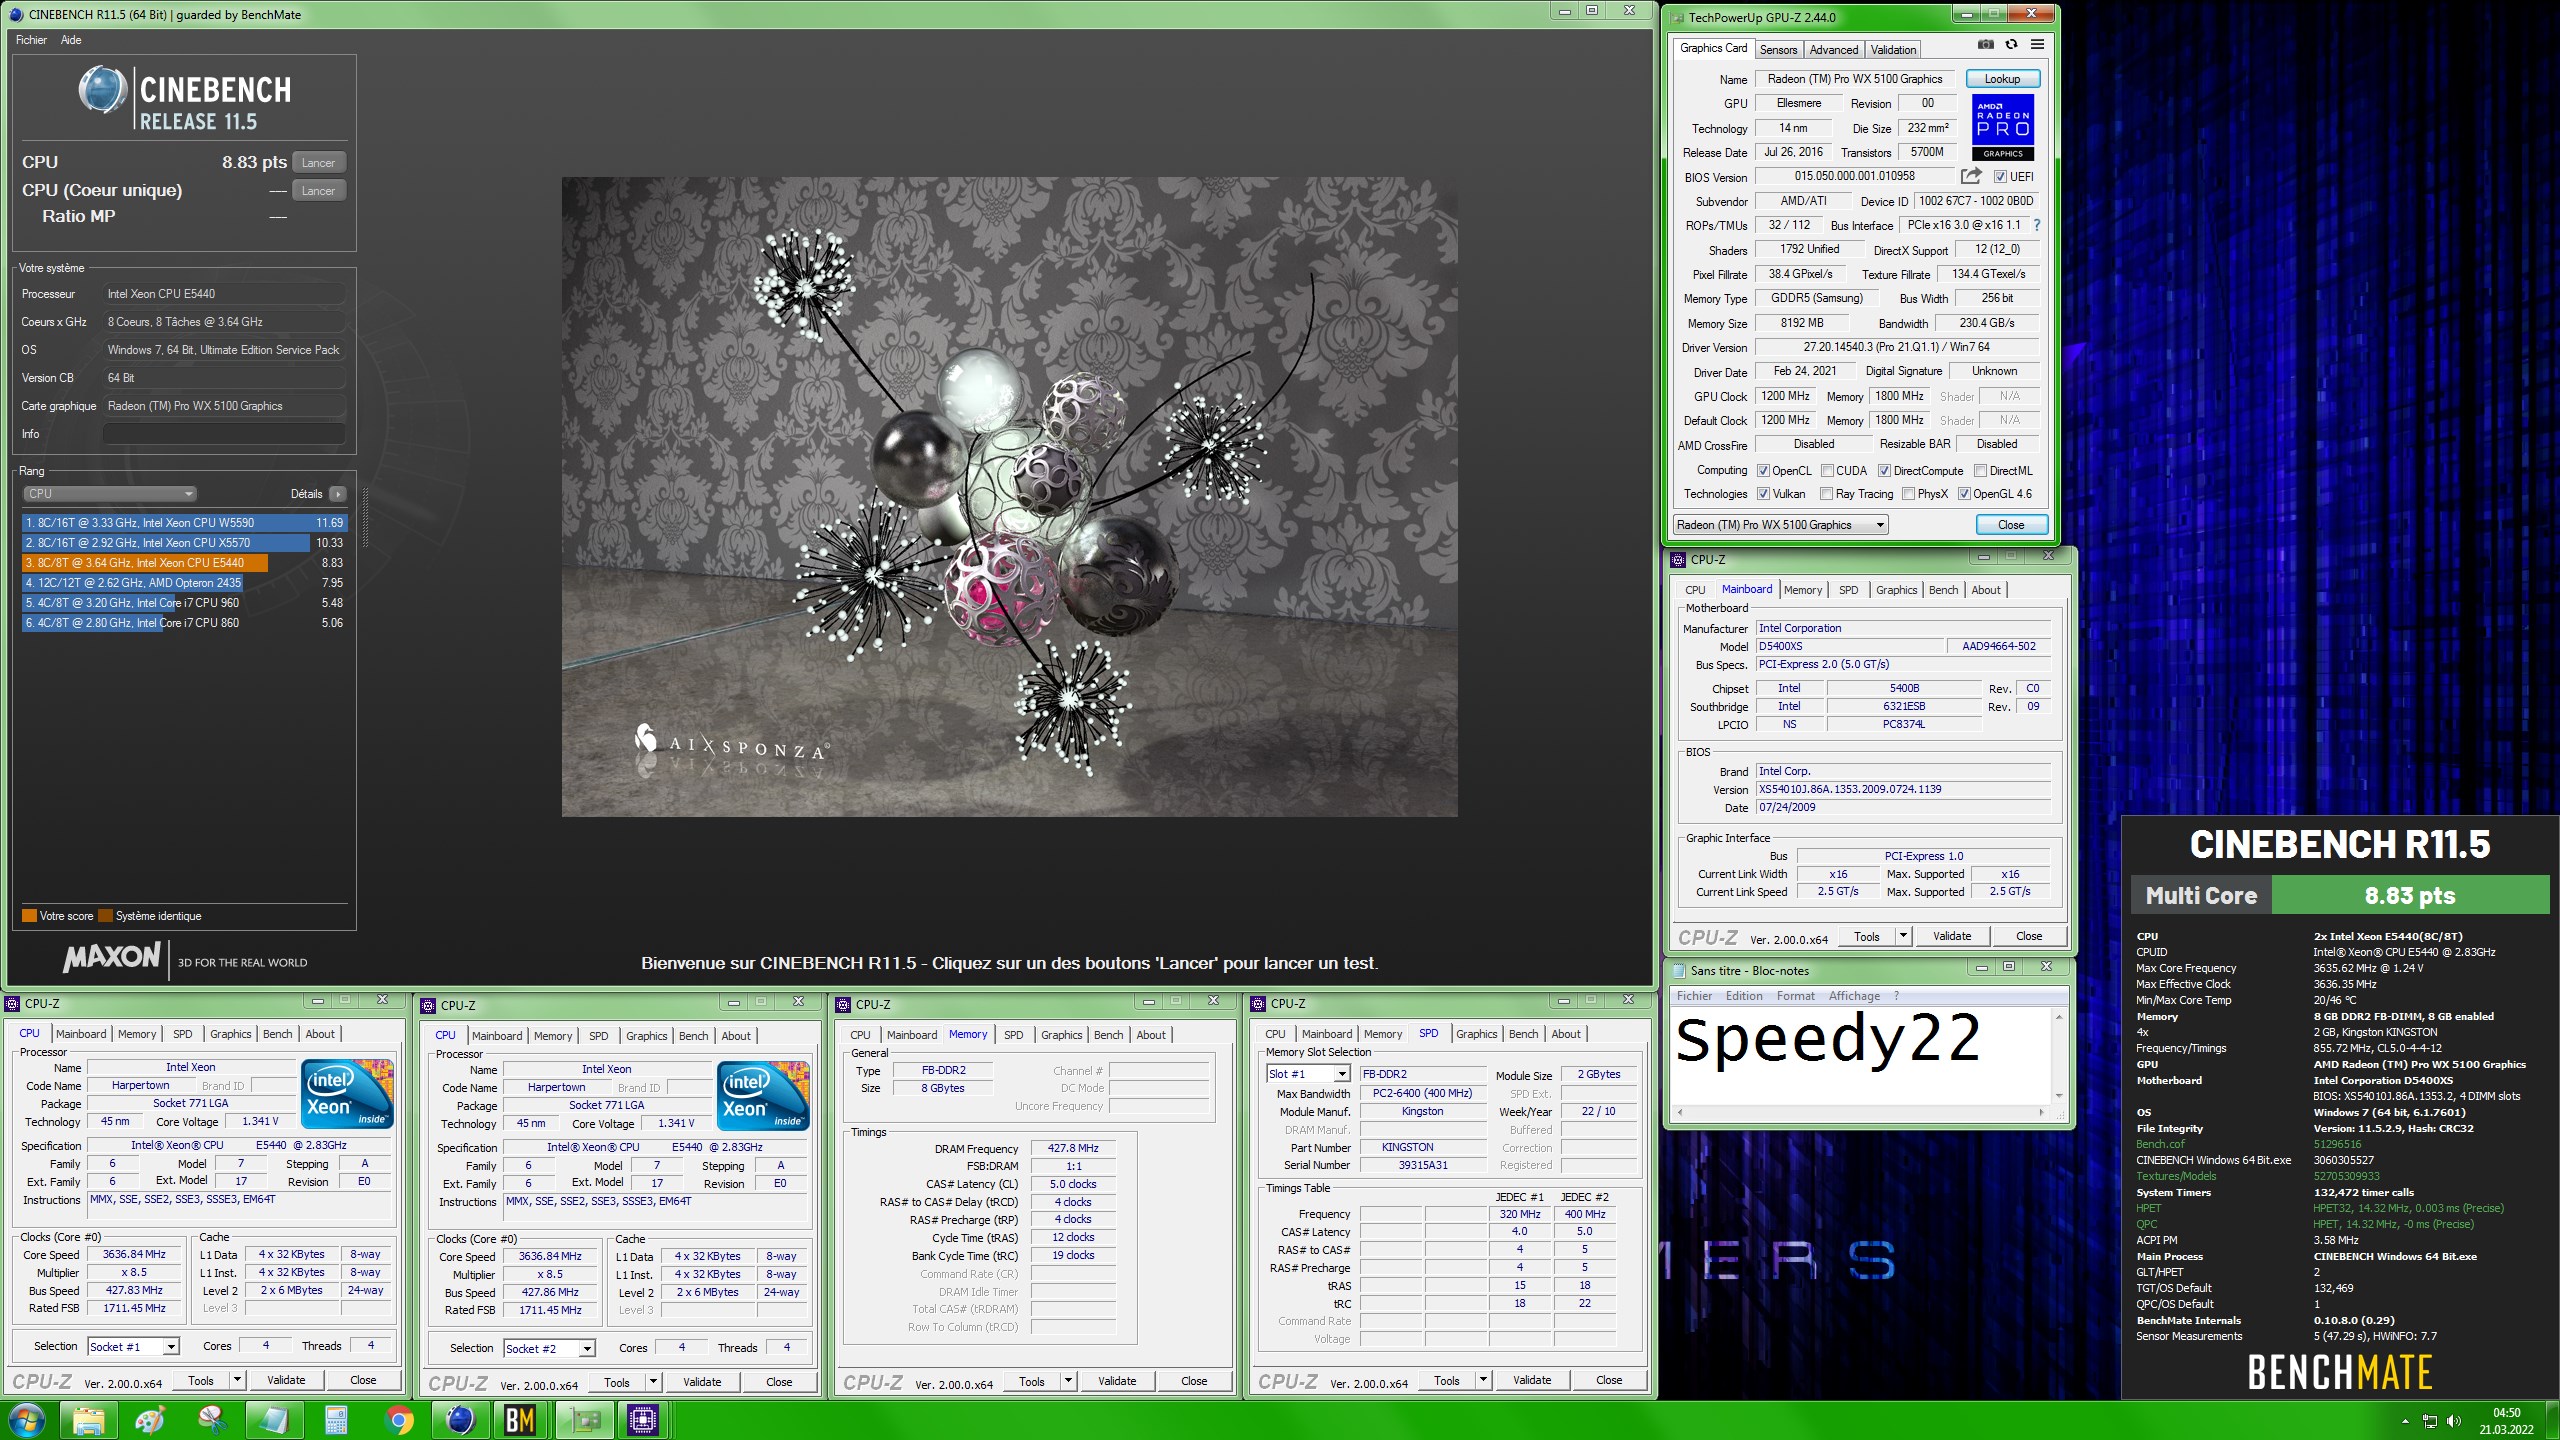Open the GPU-Z hamburger menu icon
Viewport: 2560px width, 1440px height.
coord(2037,45)
